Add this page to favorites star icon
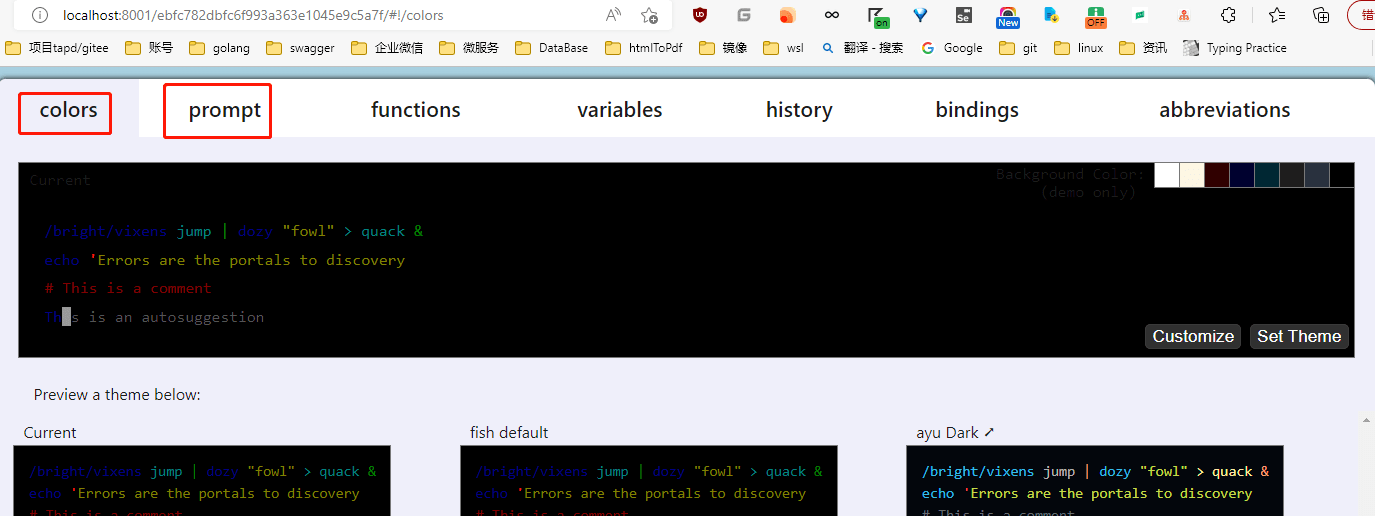This screenshot has width=1375, height=516. tap(650, 15)
